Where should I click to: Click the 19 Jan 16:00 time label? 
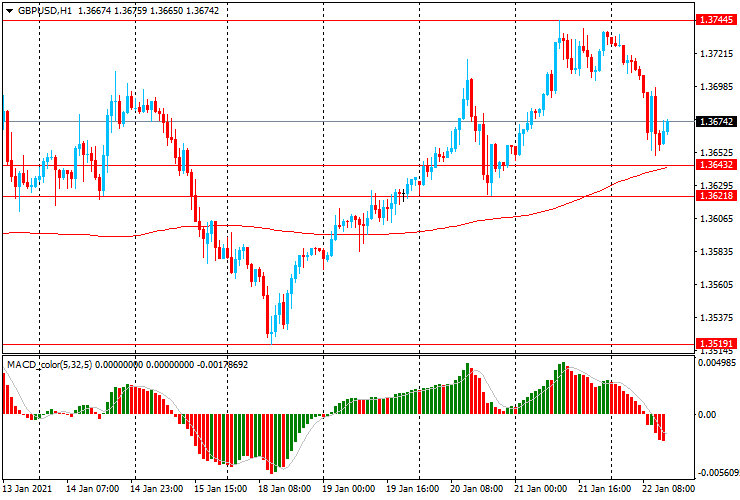click(x=412, y=489)
